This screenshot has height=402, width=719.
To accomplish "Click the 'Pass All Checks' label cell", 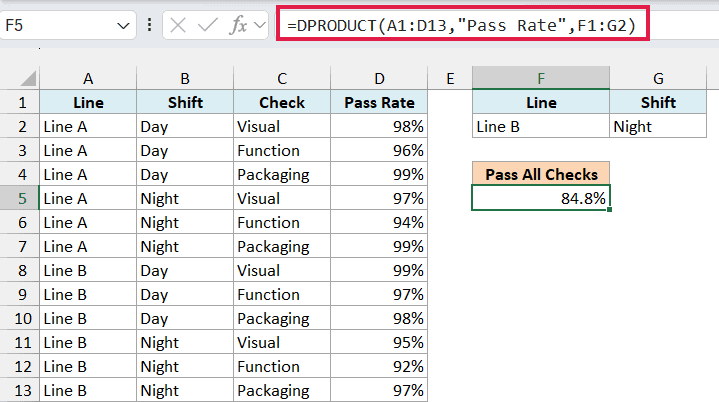I will pyautogui.click(x=541, y=174).
